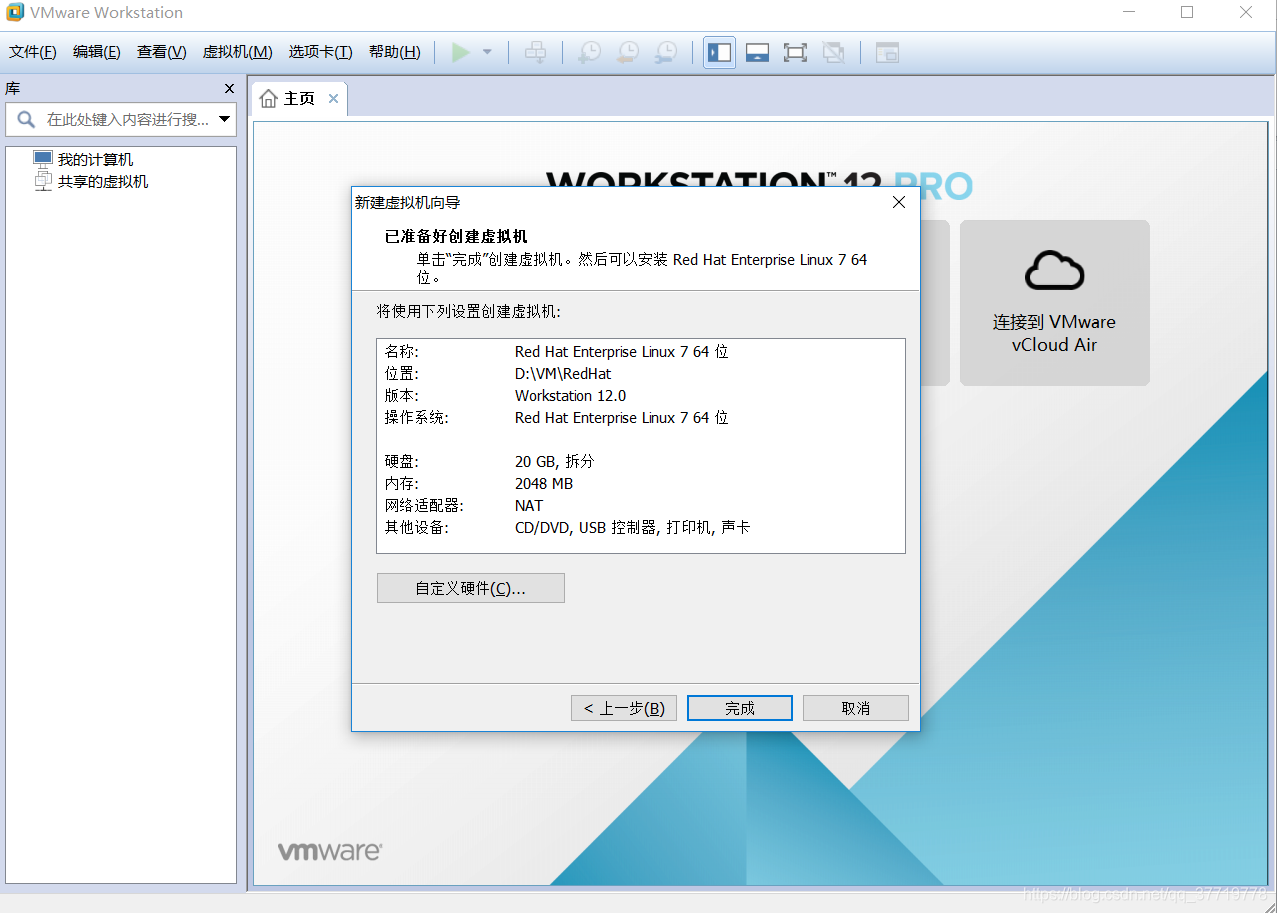Maximize the VMware Workstation window

[1187, 13]
